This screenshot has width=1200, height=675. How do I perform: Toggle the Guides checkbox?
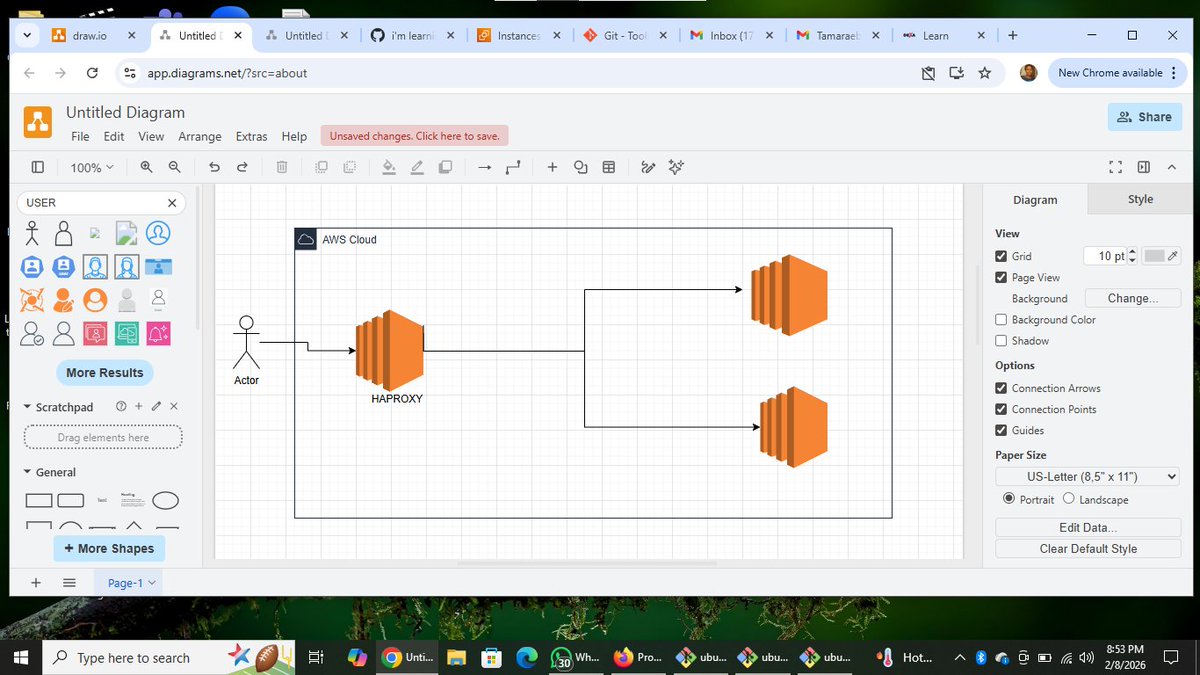tap(1001, 431)
